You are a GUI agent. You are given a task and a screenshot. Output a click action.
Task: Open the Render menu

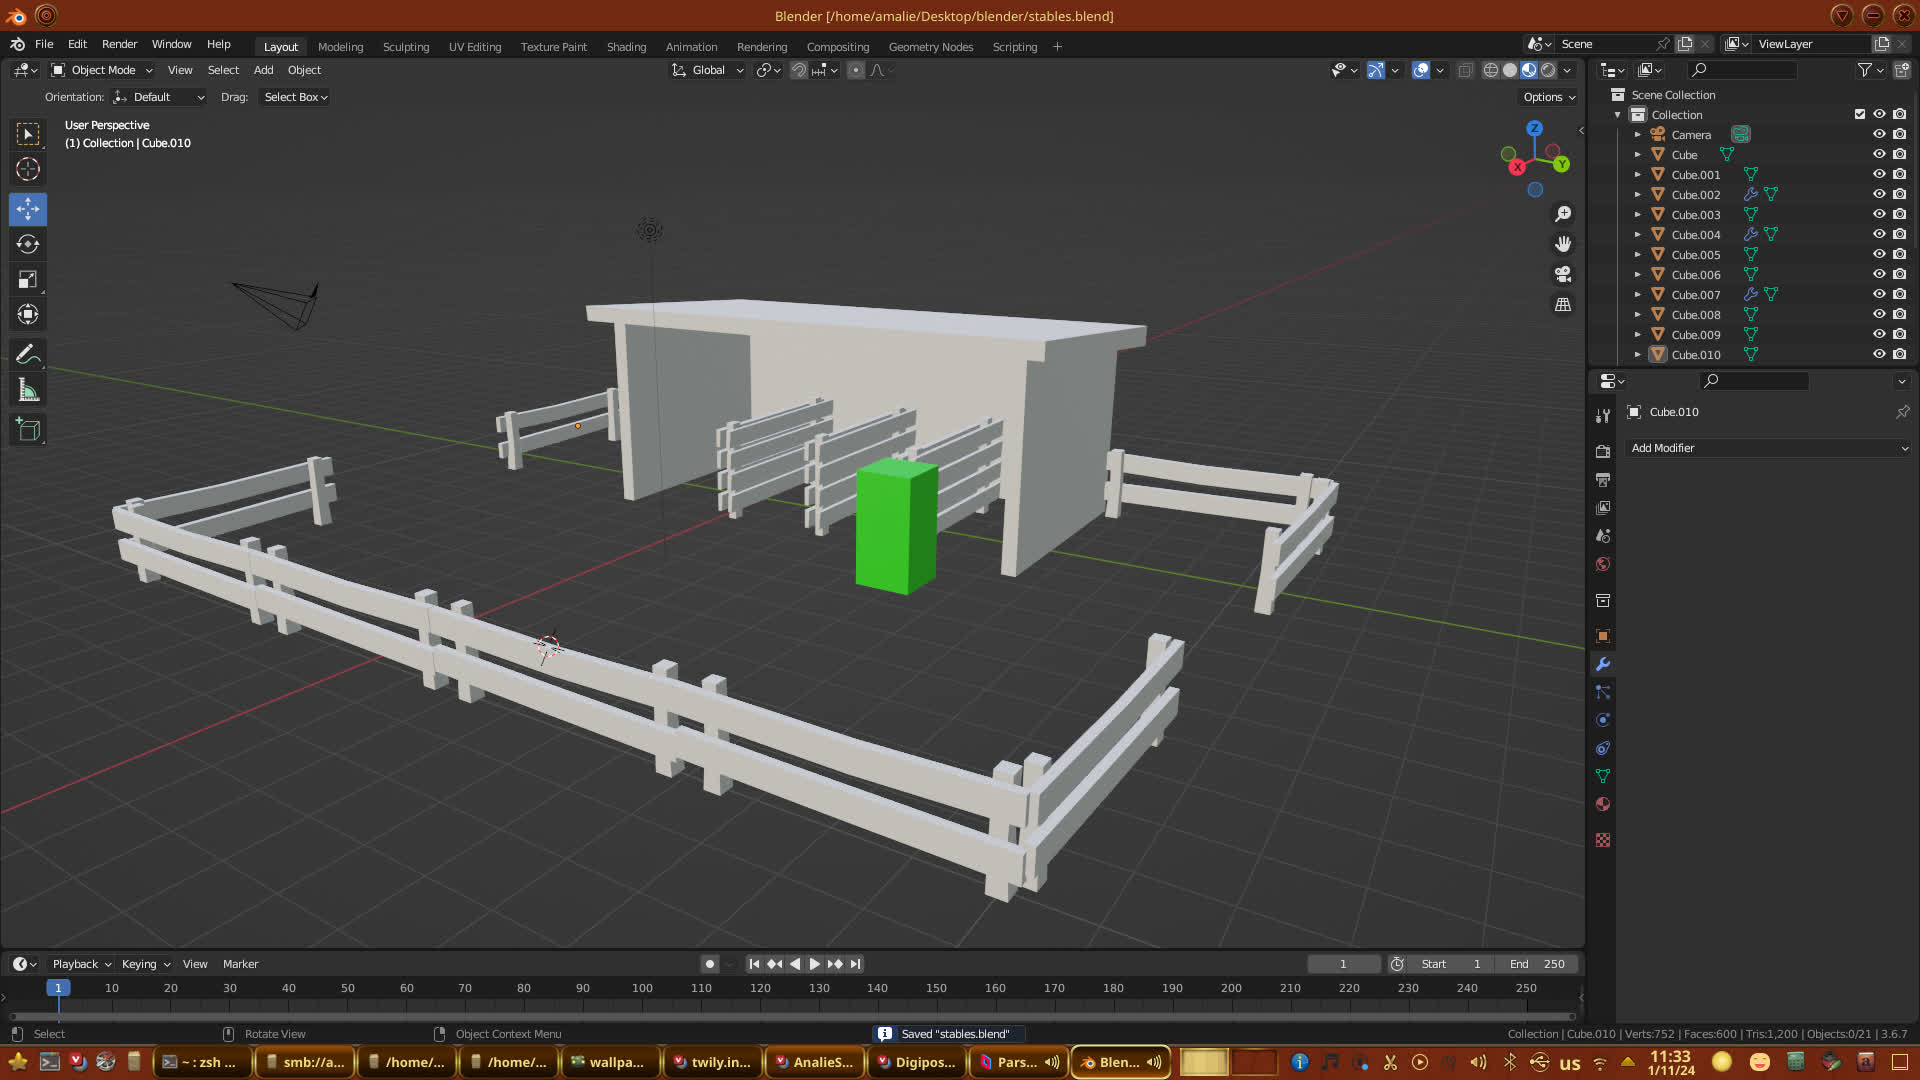[119, 44]
